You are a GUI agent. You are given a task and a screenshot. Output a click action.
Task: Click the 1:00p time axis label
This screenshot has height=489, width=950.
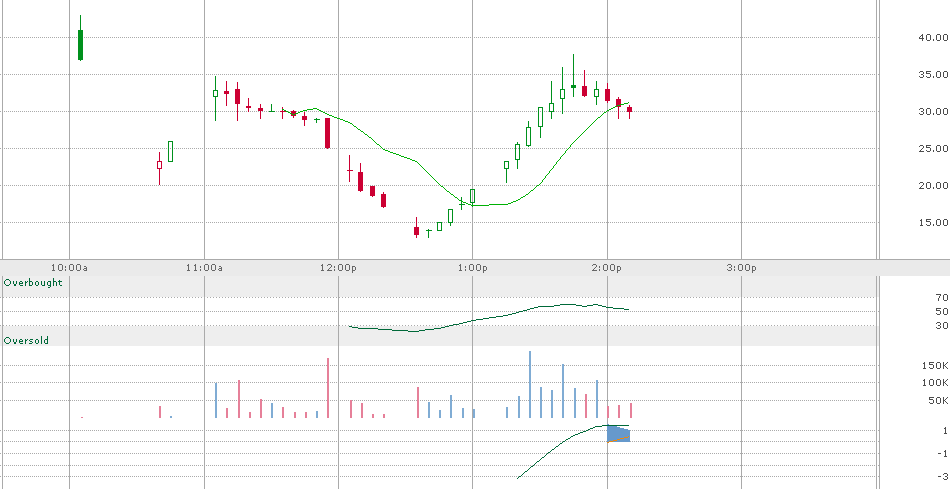(x=473, y=268)
